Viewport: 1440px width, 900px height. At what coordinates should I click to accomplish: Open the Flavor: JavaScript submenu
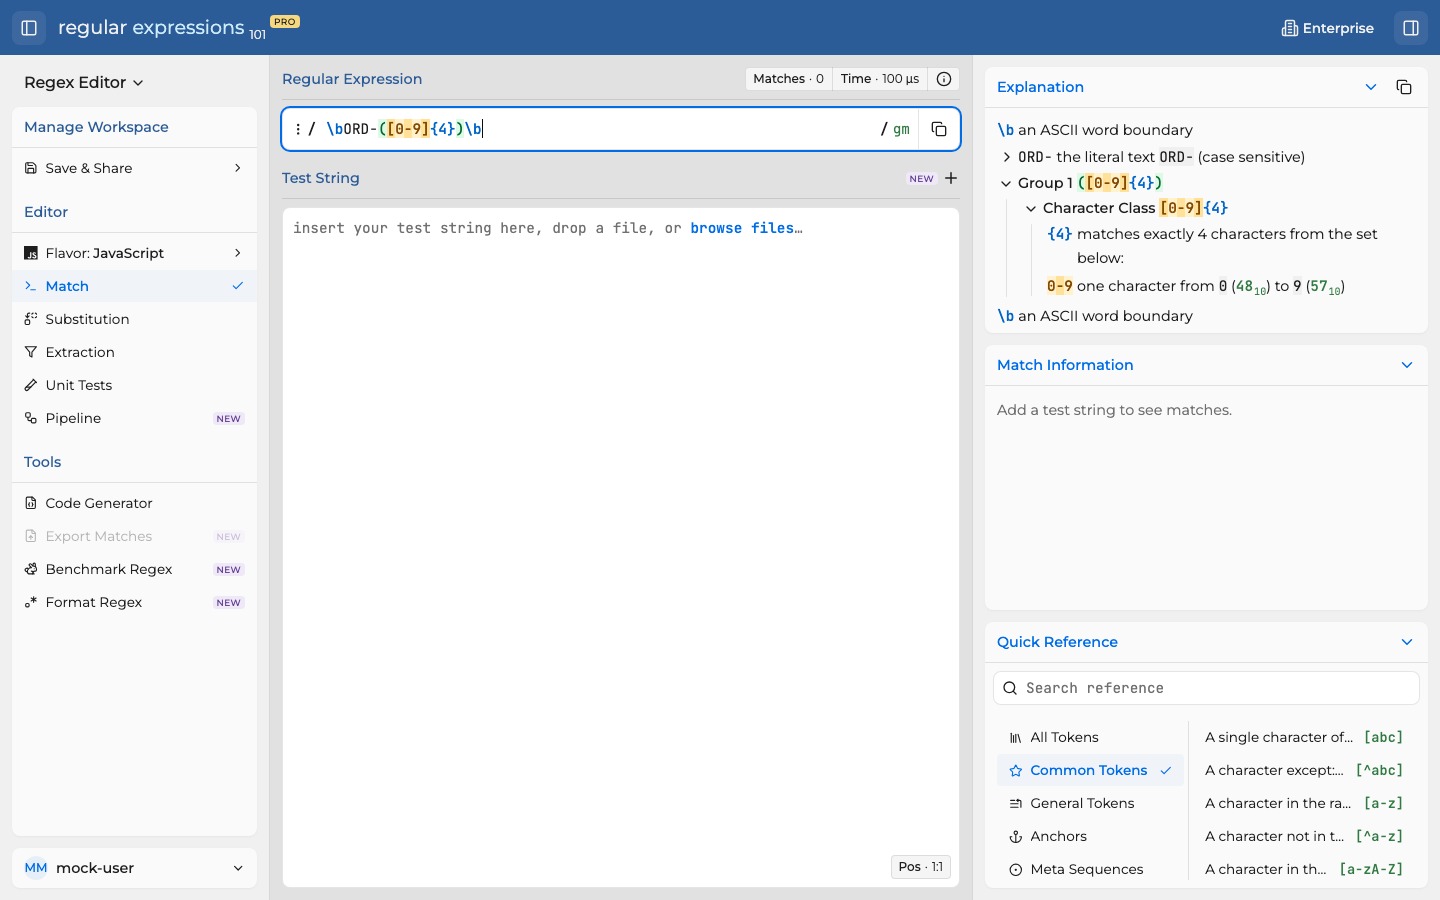point(135,253)
